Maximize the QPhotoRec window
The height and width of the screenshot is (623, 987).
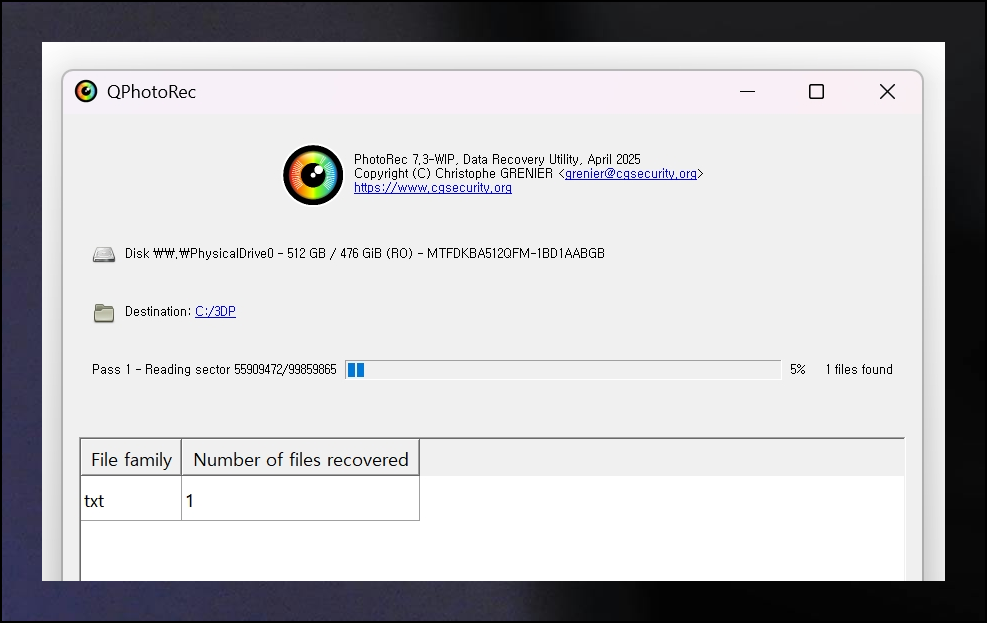point(816,92)
